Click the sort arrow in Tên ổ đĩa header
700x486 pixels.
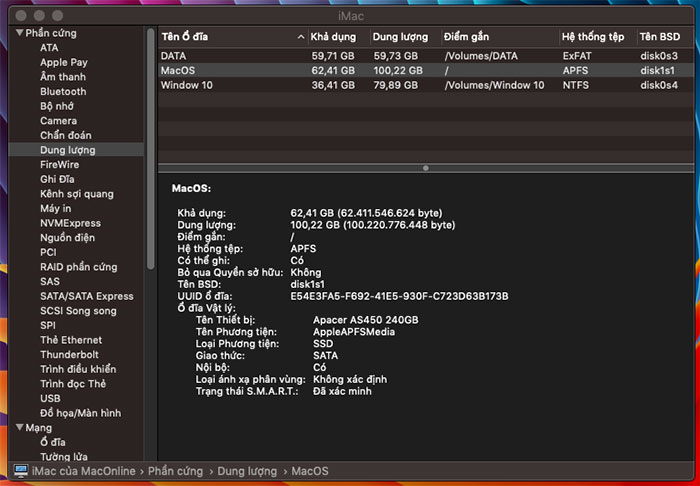coord(301,37)
